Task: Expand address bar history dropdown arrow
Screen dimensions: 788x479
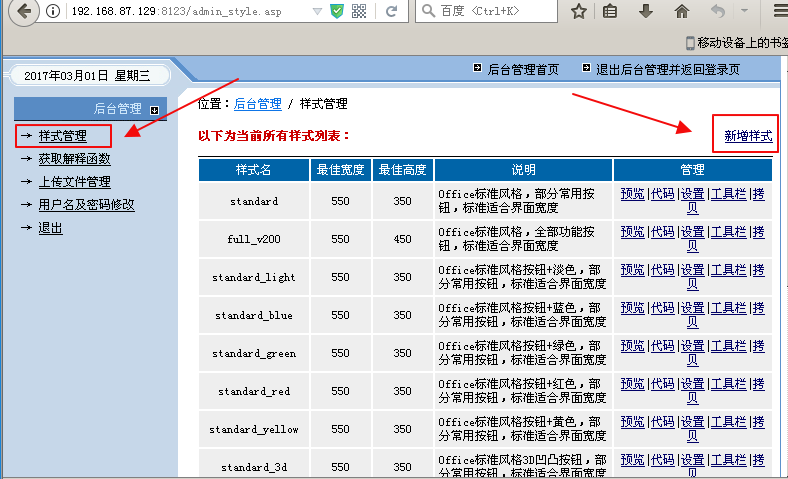Action: [317, 11]
